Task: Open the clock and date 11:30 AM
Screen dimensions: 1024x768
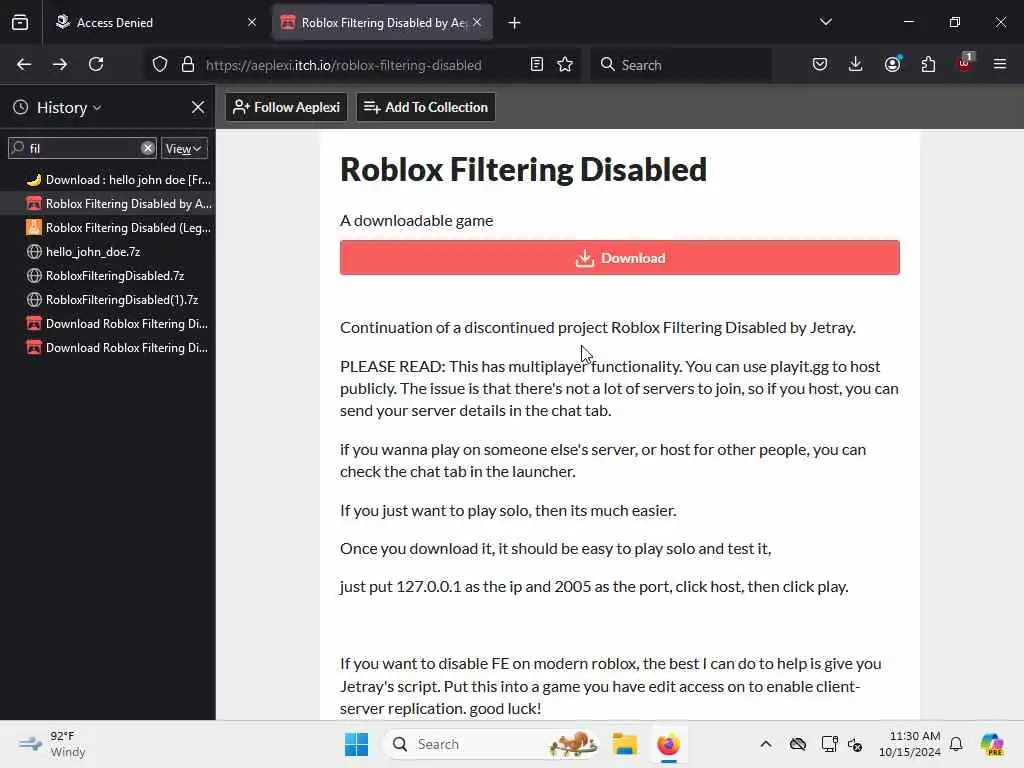Action: pyautogui.click(x=910, y=744)
